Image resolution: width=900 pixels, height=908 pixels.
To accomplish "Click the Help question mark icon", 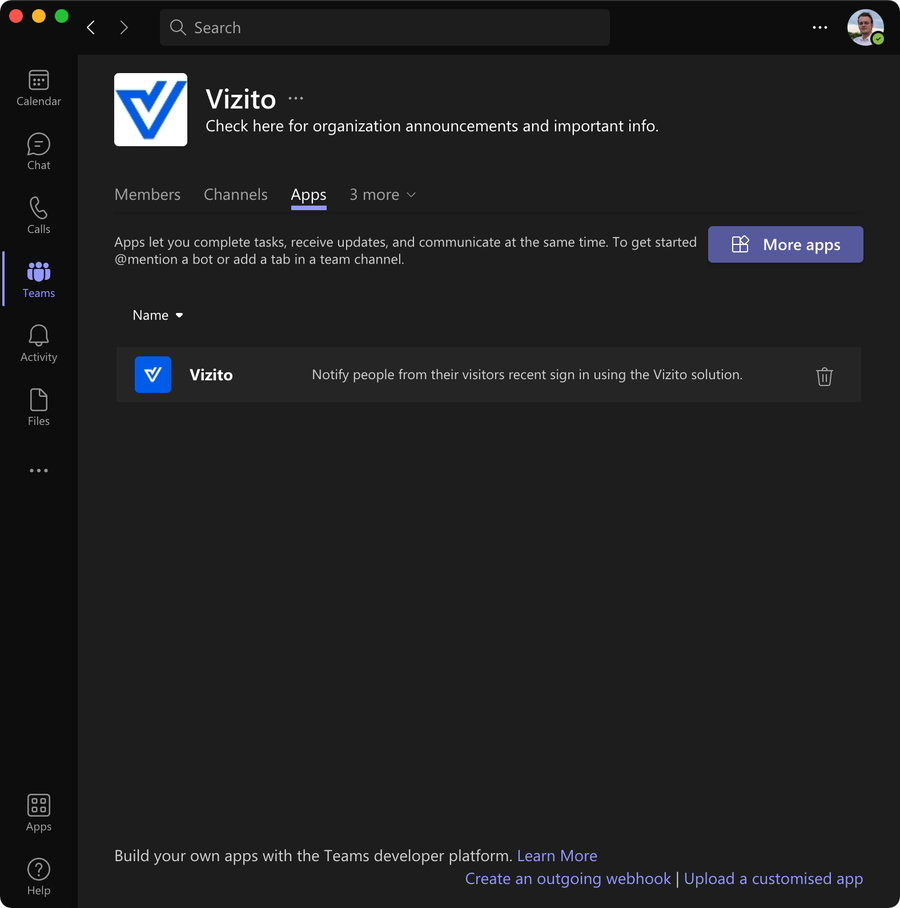I will (x=38, y=876).
